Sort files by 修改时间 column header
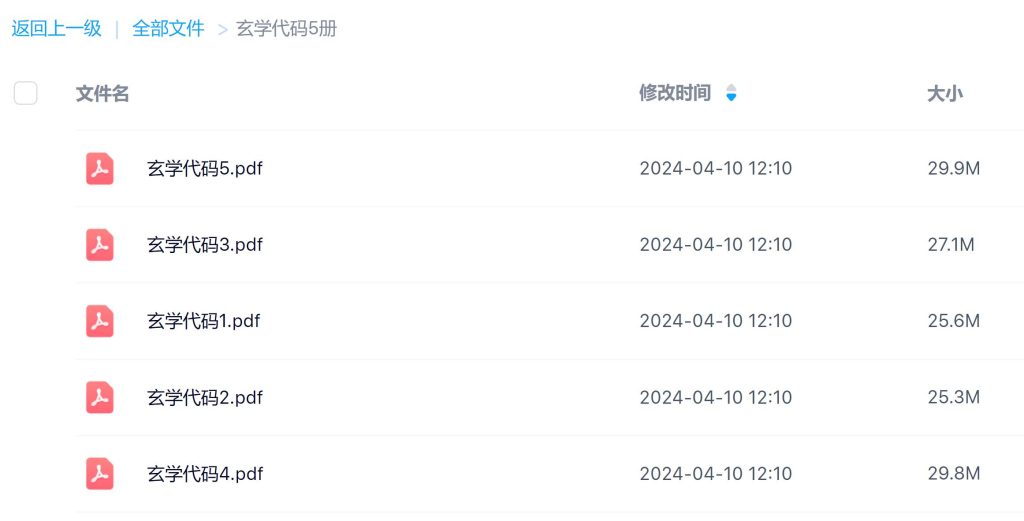This screenshot has width=1024, height=521. tap(675, 93)
